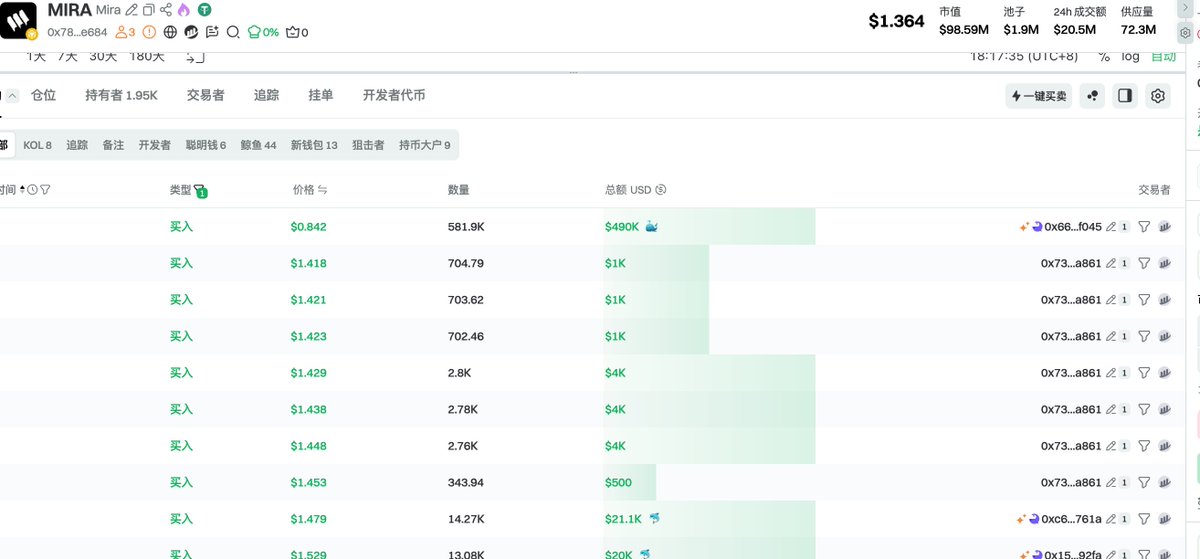Copy token name using the copy icon

click(x=148, y=10)
